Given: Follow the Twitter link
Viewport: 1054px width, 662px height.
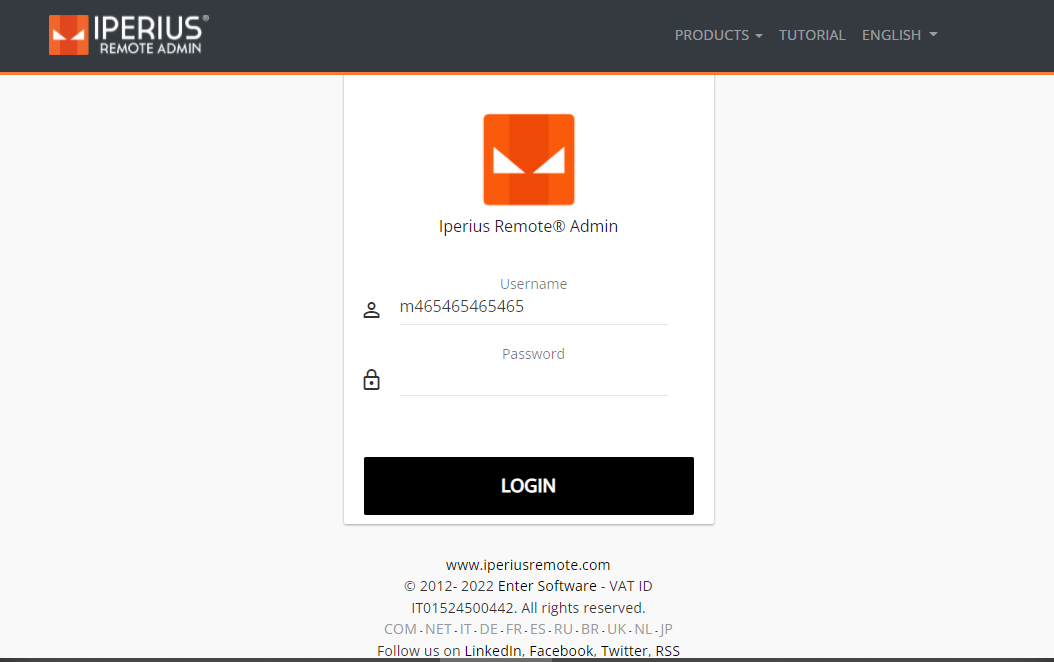Looking at the screenshot, I should [x=624, y=651].
